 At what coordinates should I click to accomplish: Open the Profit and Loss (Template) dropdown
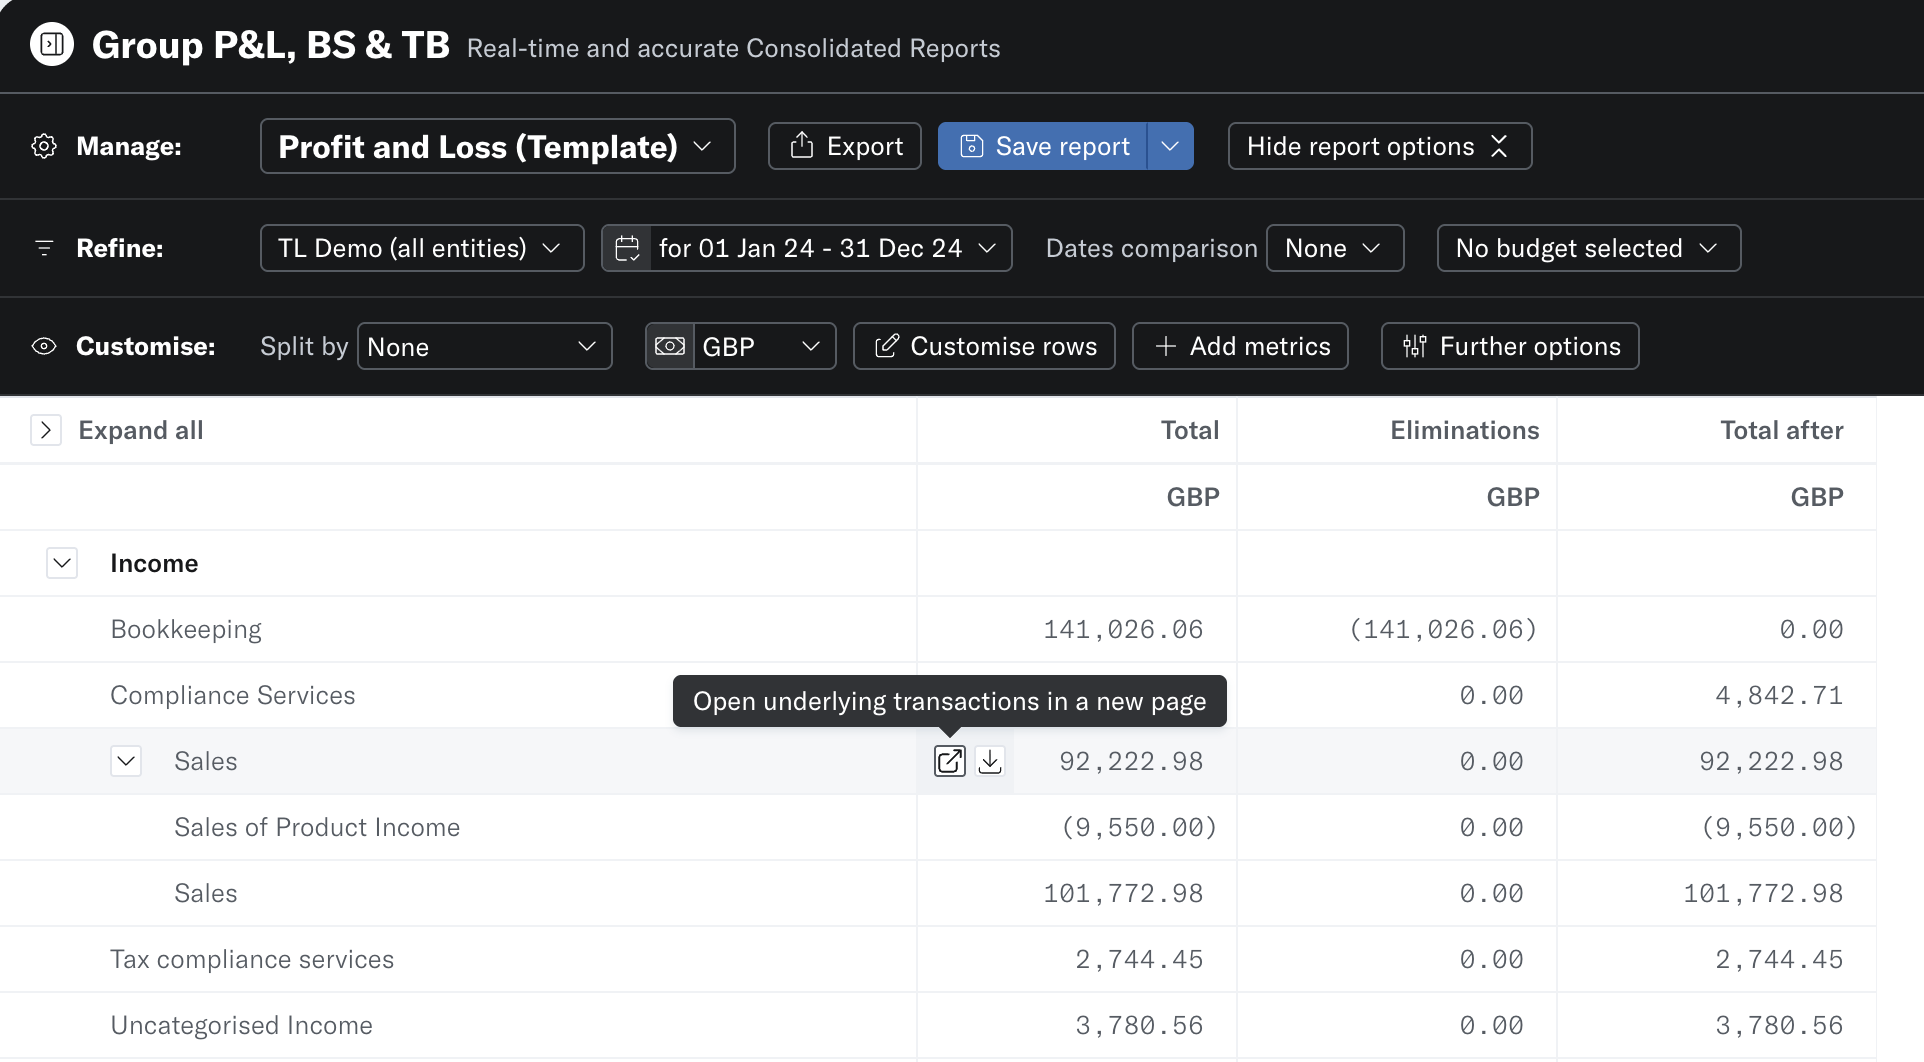coord(497,146)
